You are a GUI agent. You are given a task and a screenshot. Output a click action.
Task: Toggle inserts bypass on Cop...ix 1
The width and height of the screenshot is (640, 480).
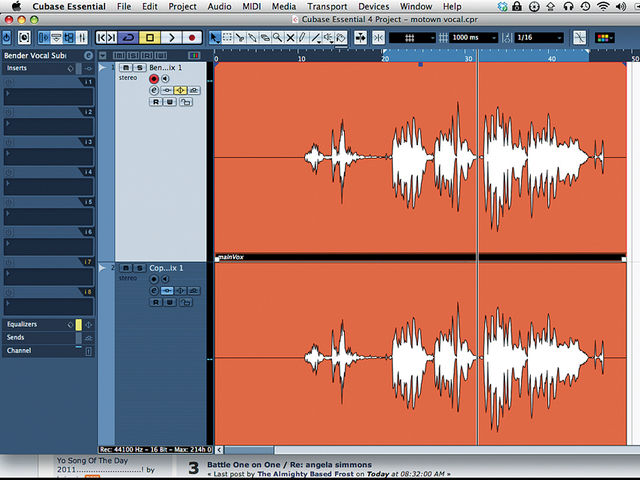(167, 291)
